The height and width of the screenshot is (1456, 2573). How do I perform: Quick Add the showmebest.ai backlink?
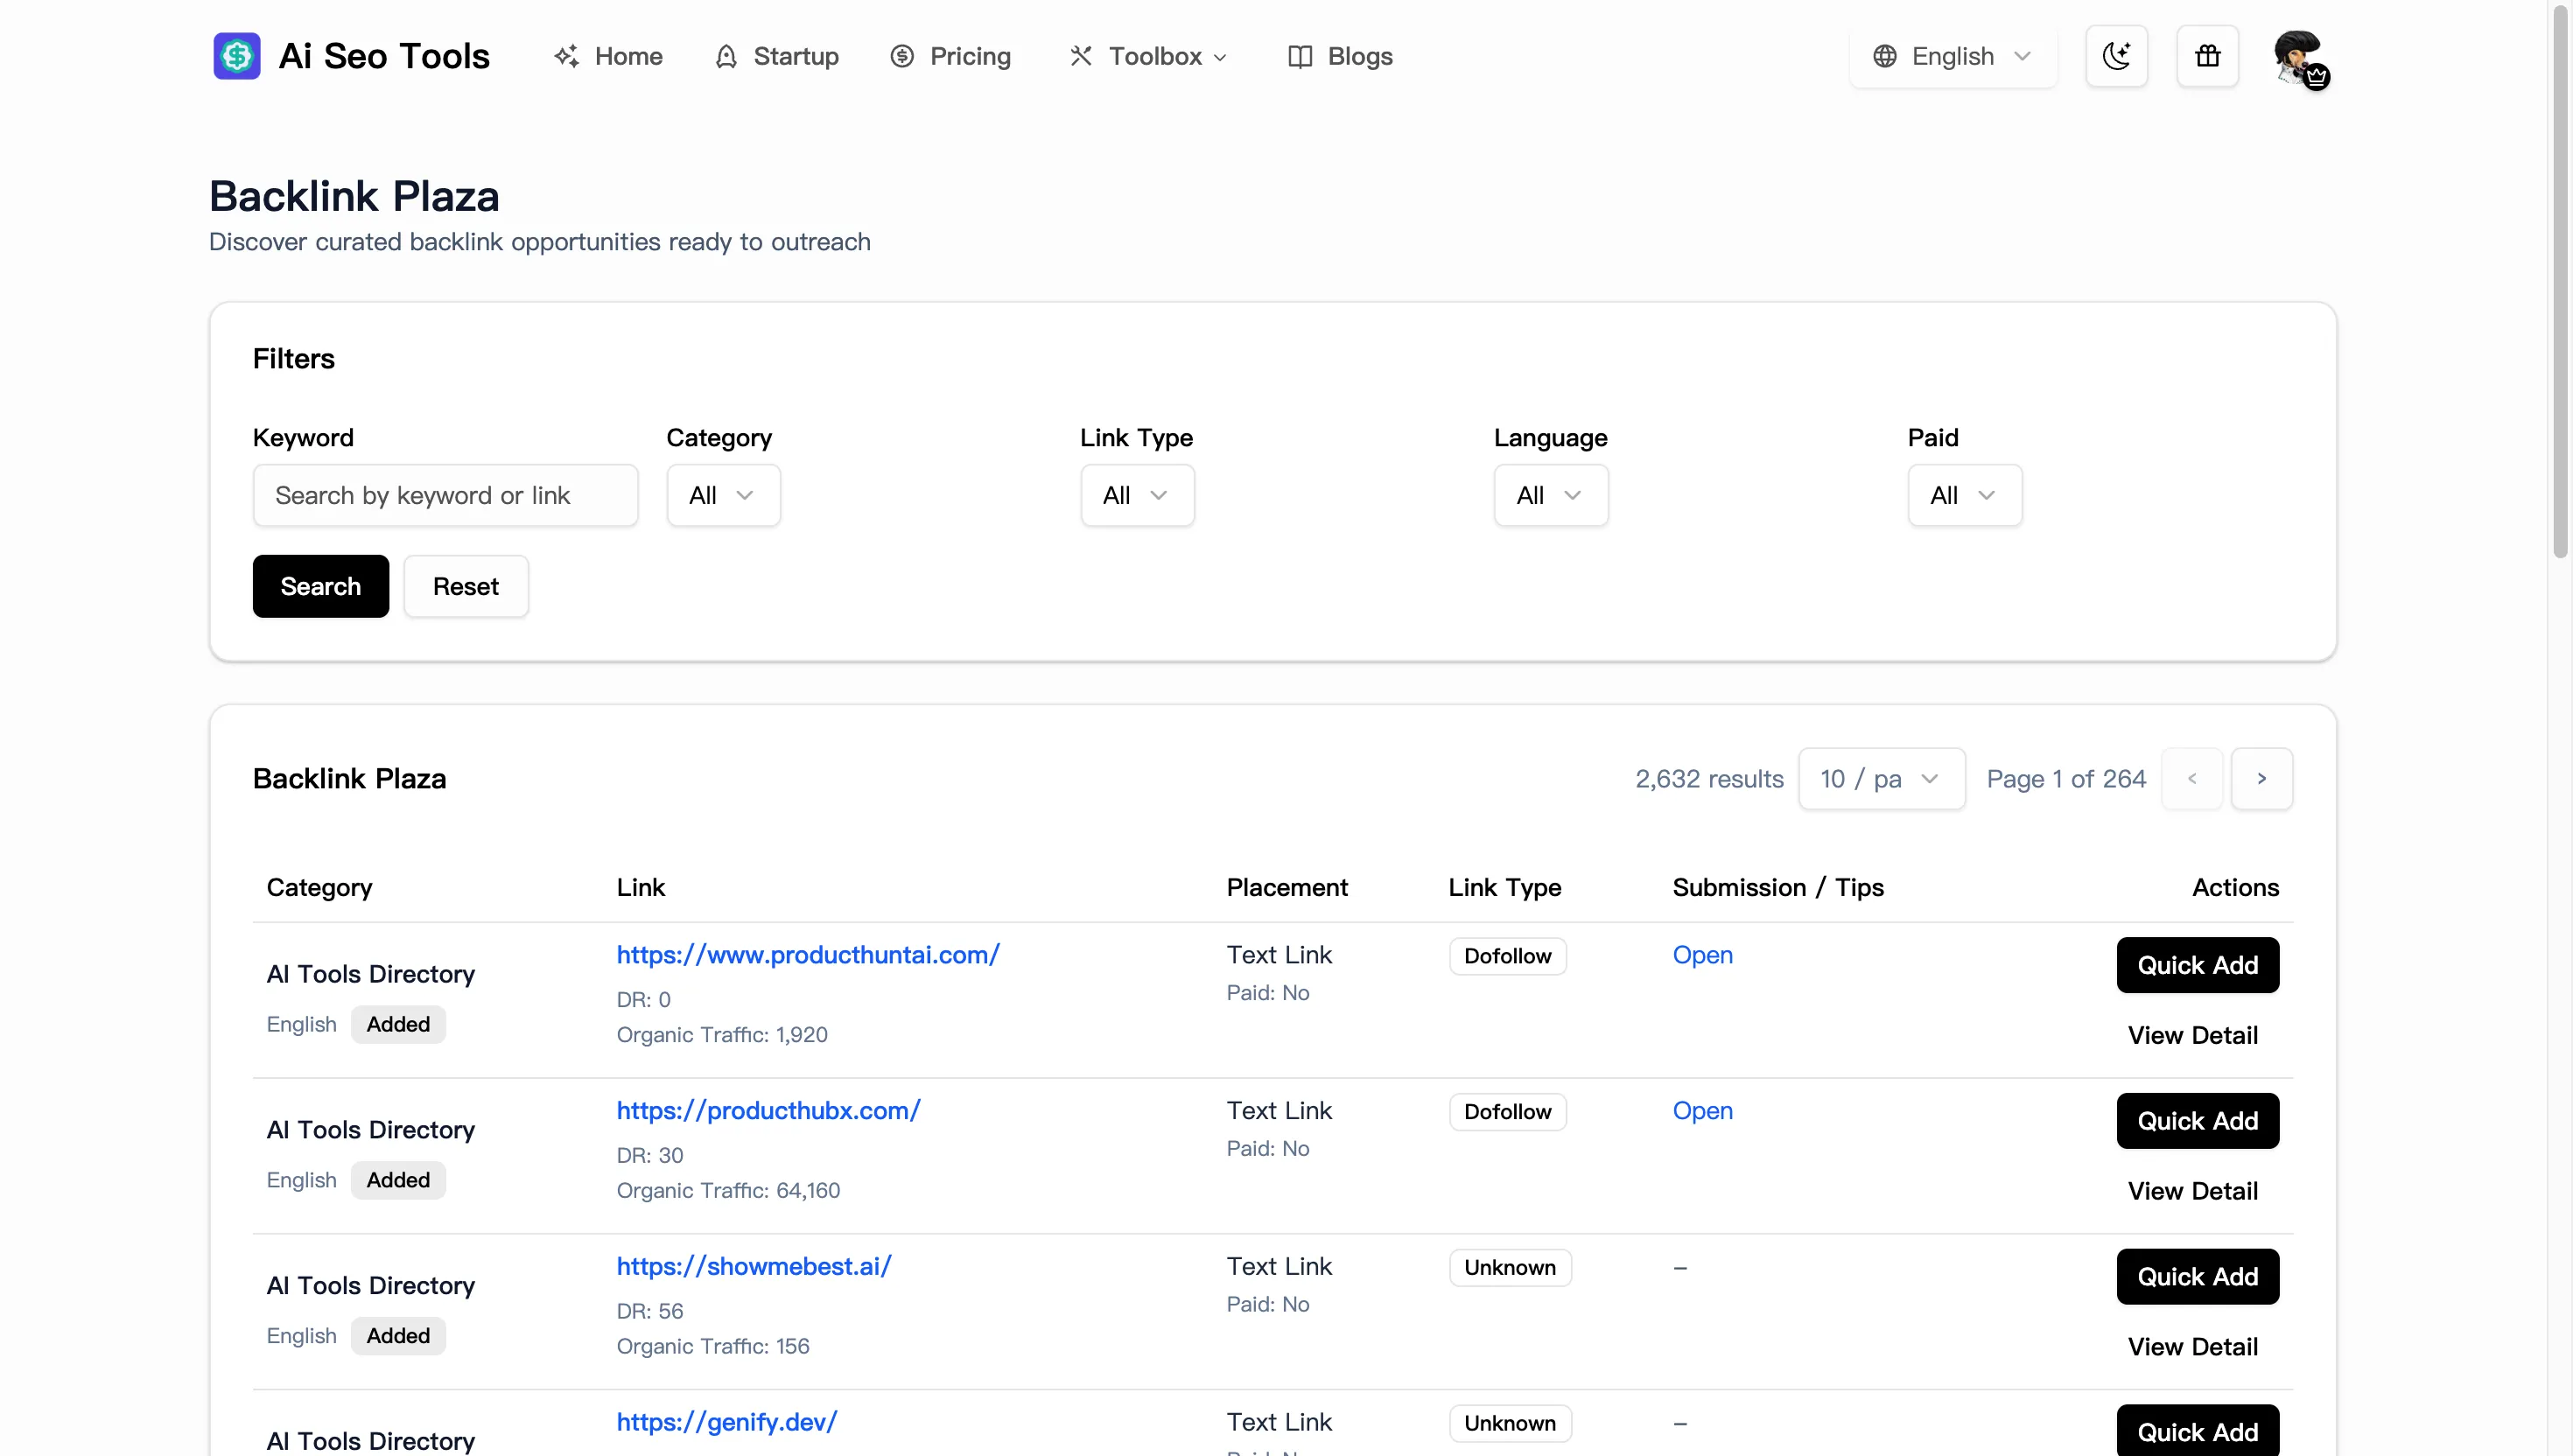[2196, 1276]
